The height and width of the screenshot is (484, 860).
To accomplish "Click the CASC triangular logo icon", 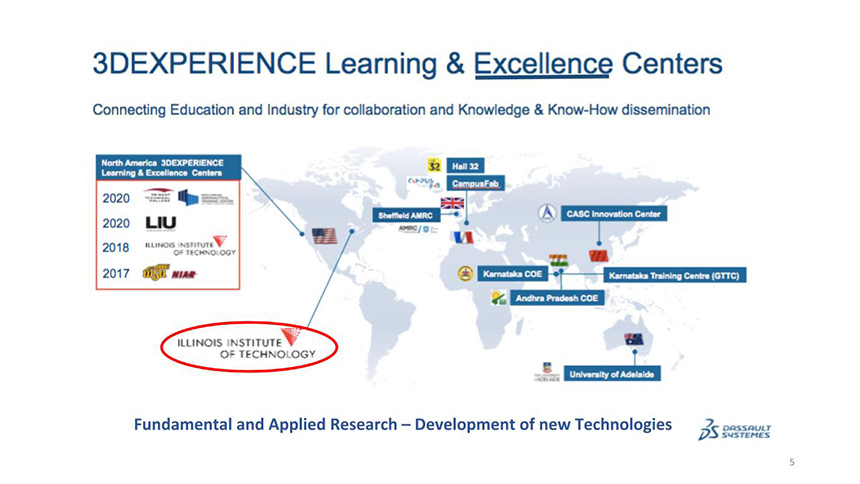I will click(x=545, y=213).
